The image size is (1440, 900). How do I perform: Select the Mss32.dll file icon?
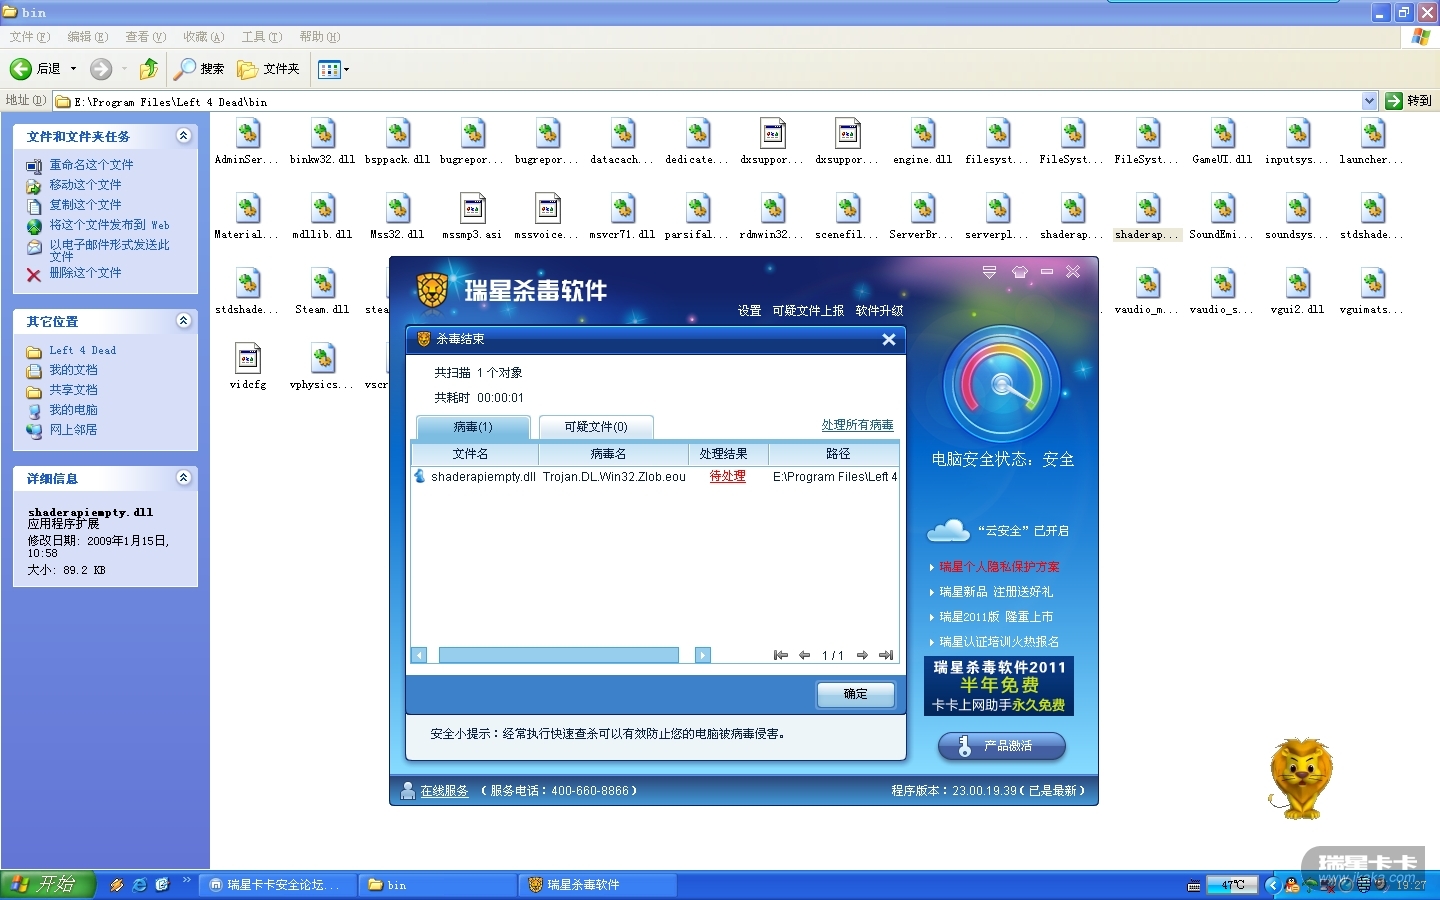[x=398, y=208]
